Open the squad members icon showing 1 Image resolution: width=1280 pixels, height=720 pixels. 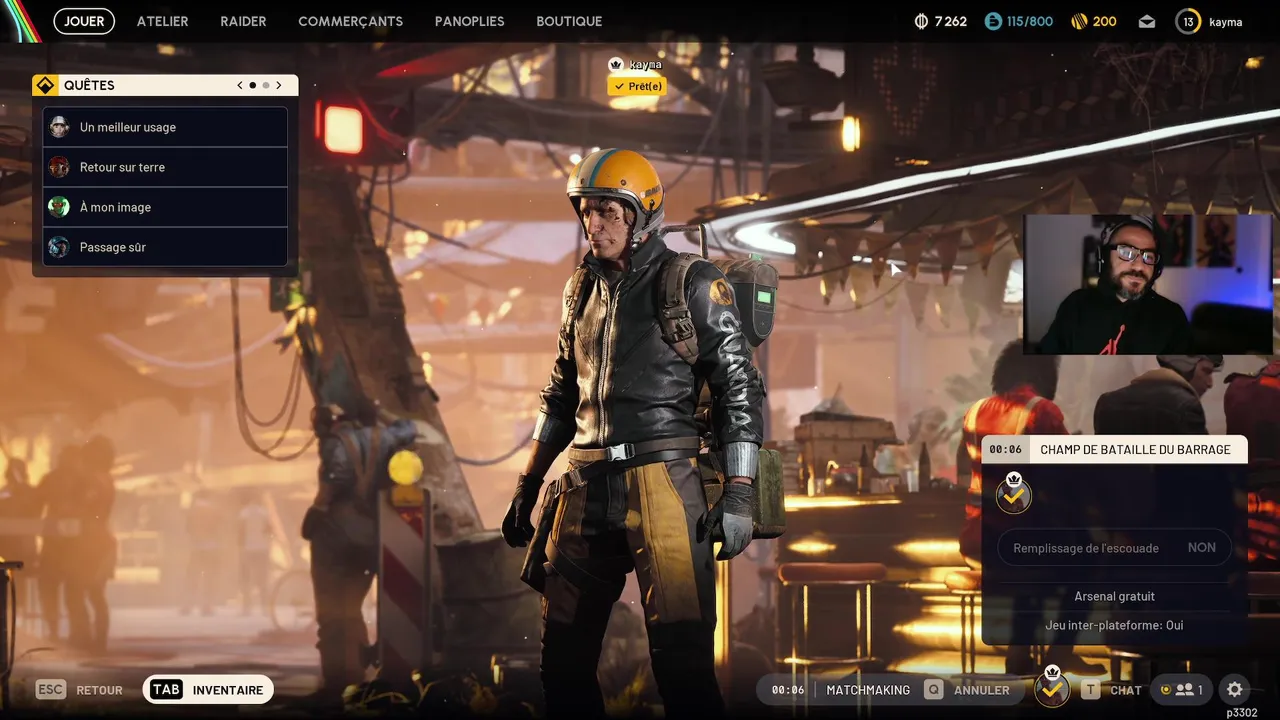click(x=1181, y=690)
